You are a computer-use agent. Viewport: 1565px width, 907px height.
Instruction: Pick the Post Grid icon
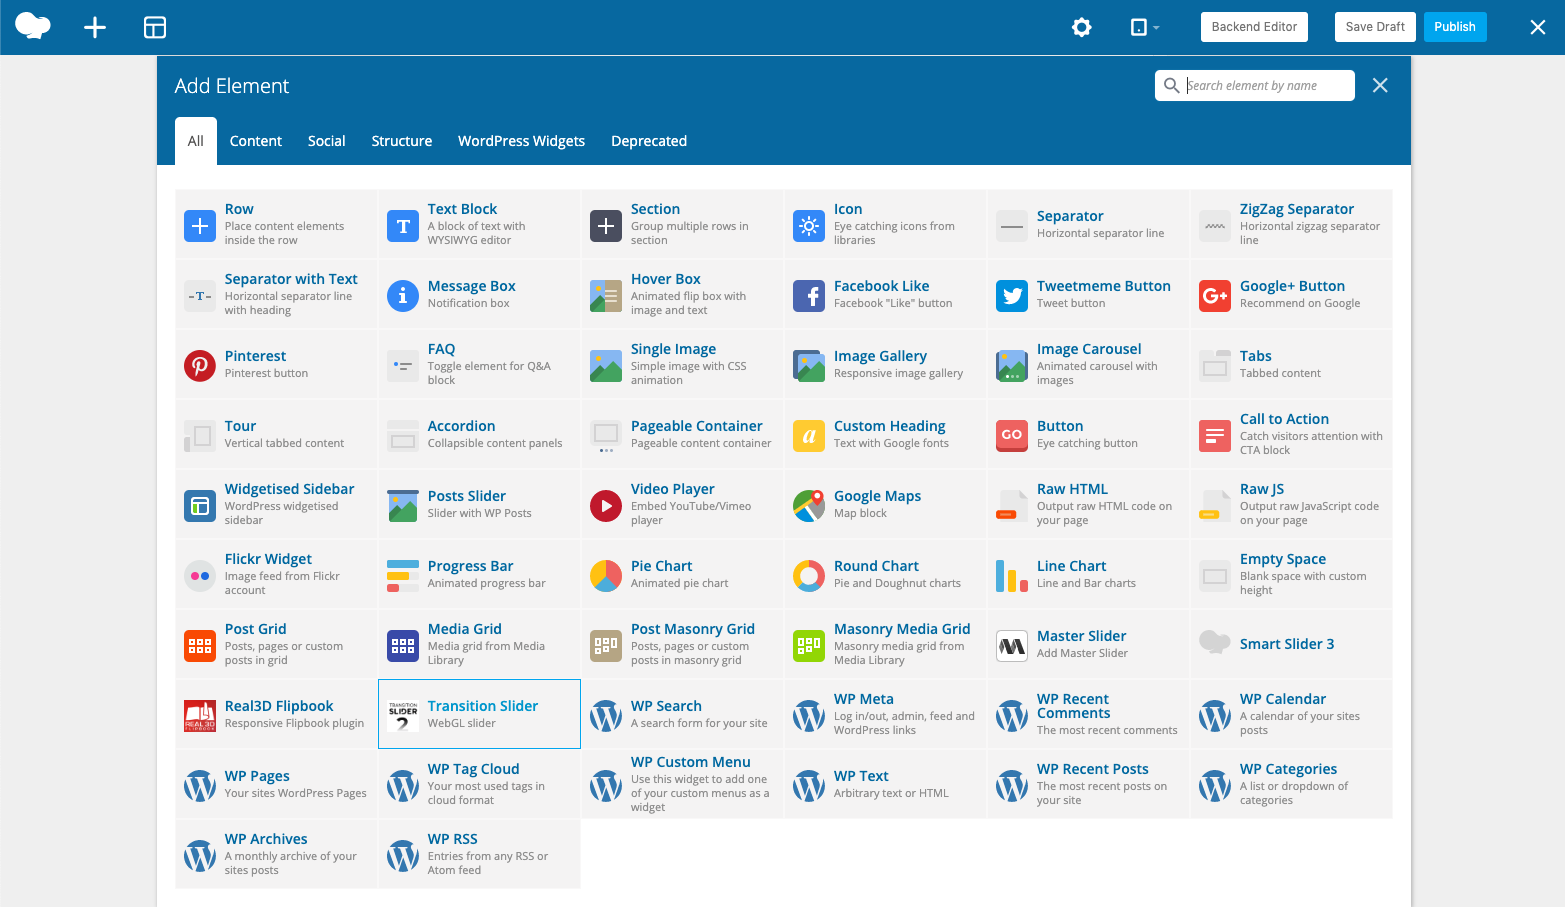point(200,646)
